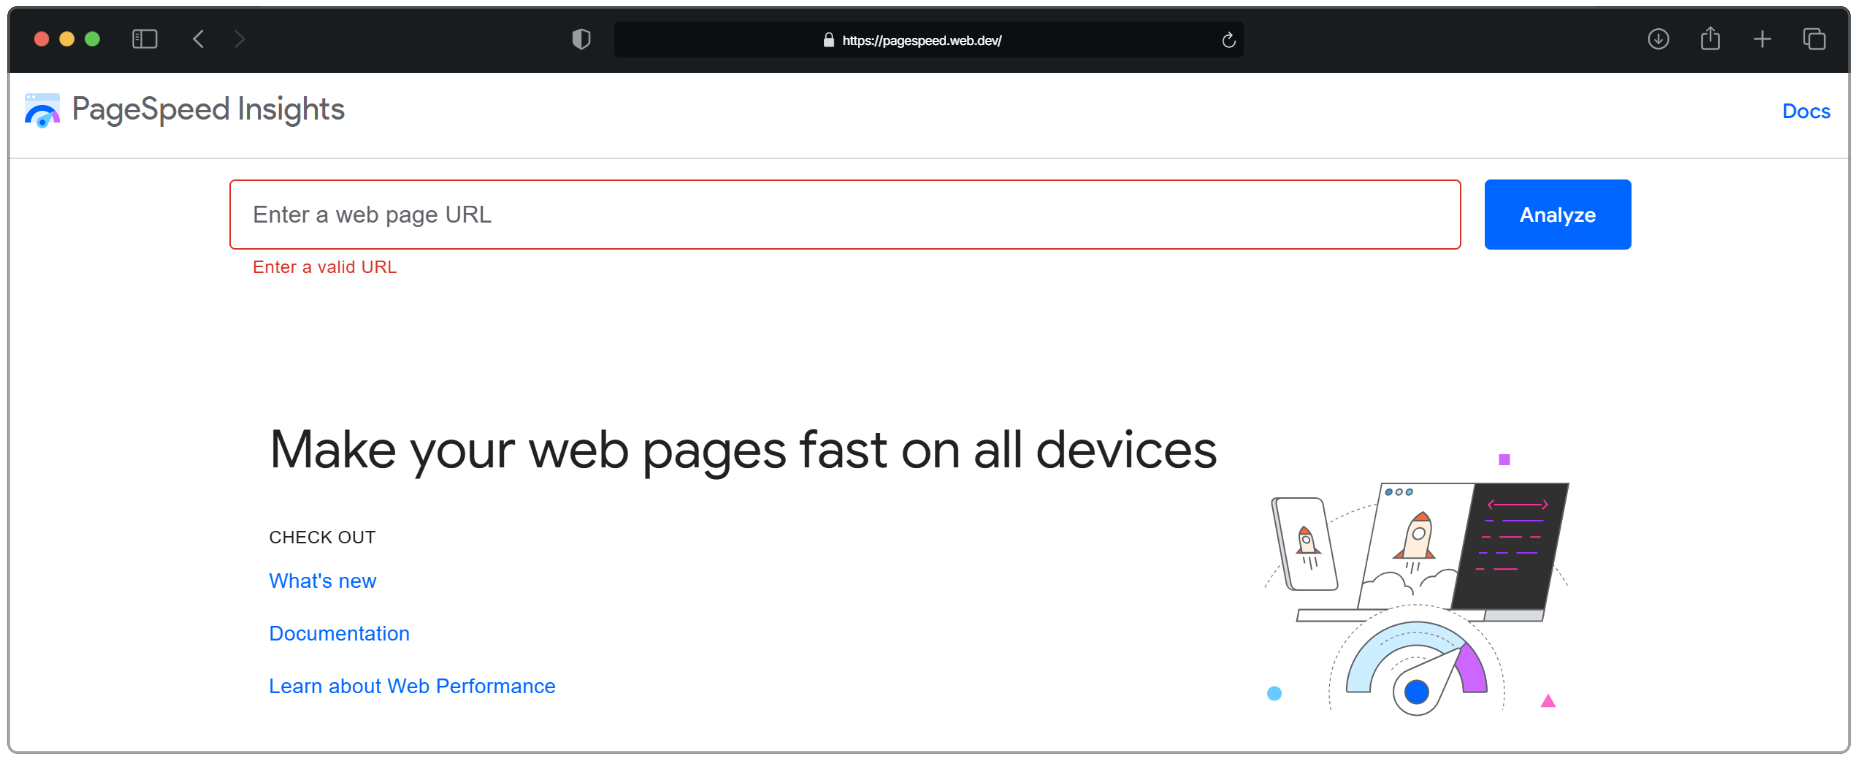
Task: Open Learn about Web Performance link
Action: [x=412, y=686]
